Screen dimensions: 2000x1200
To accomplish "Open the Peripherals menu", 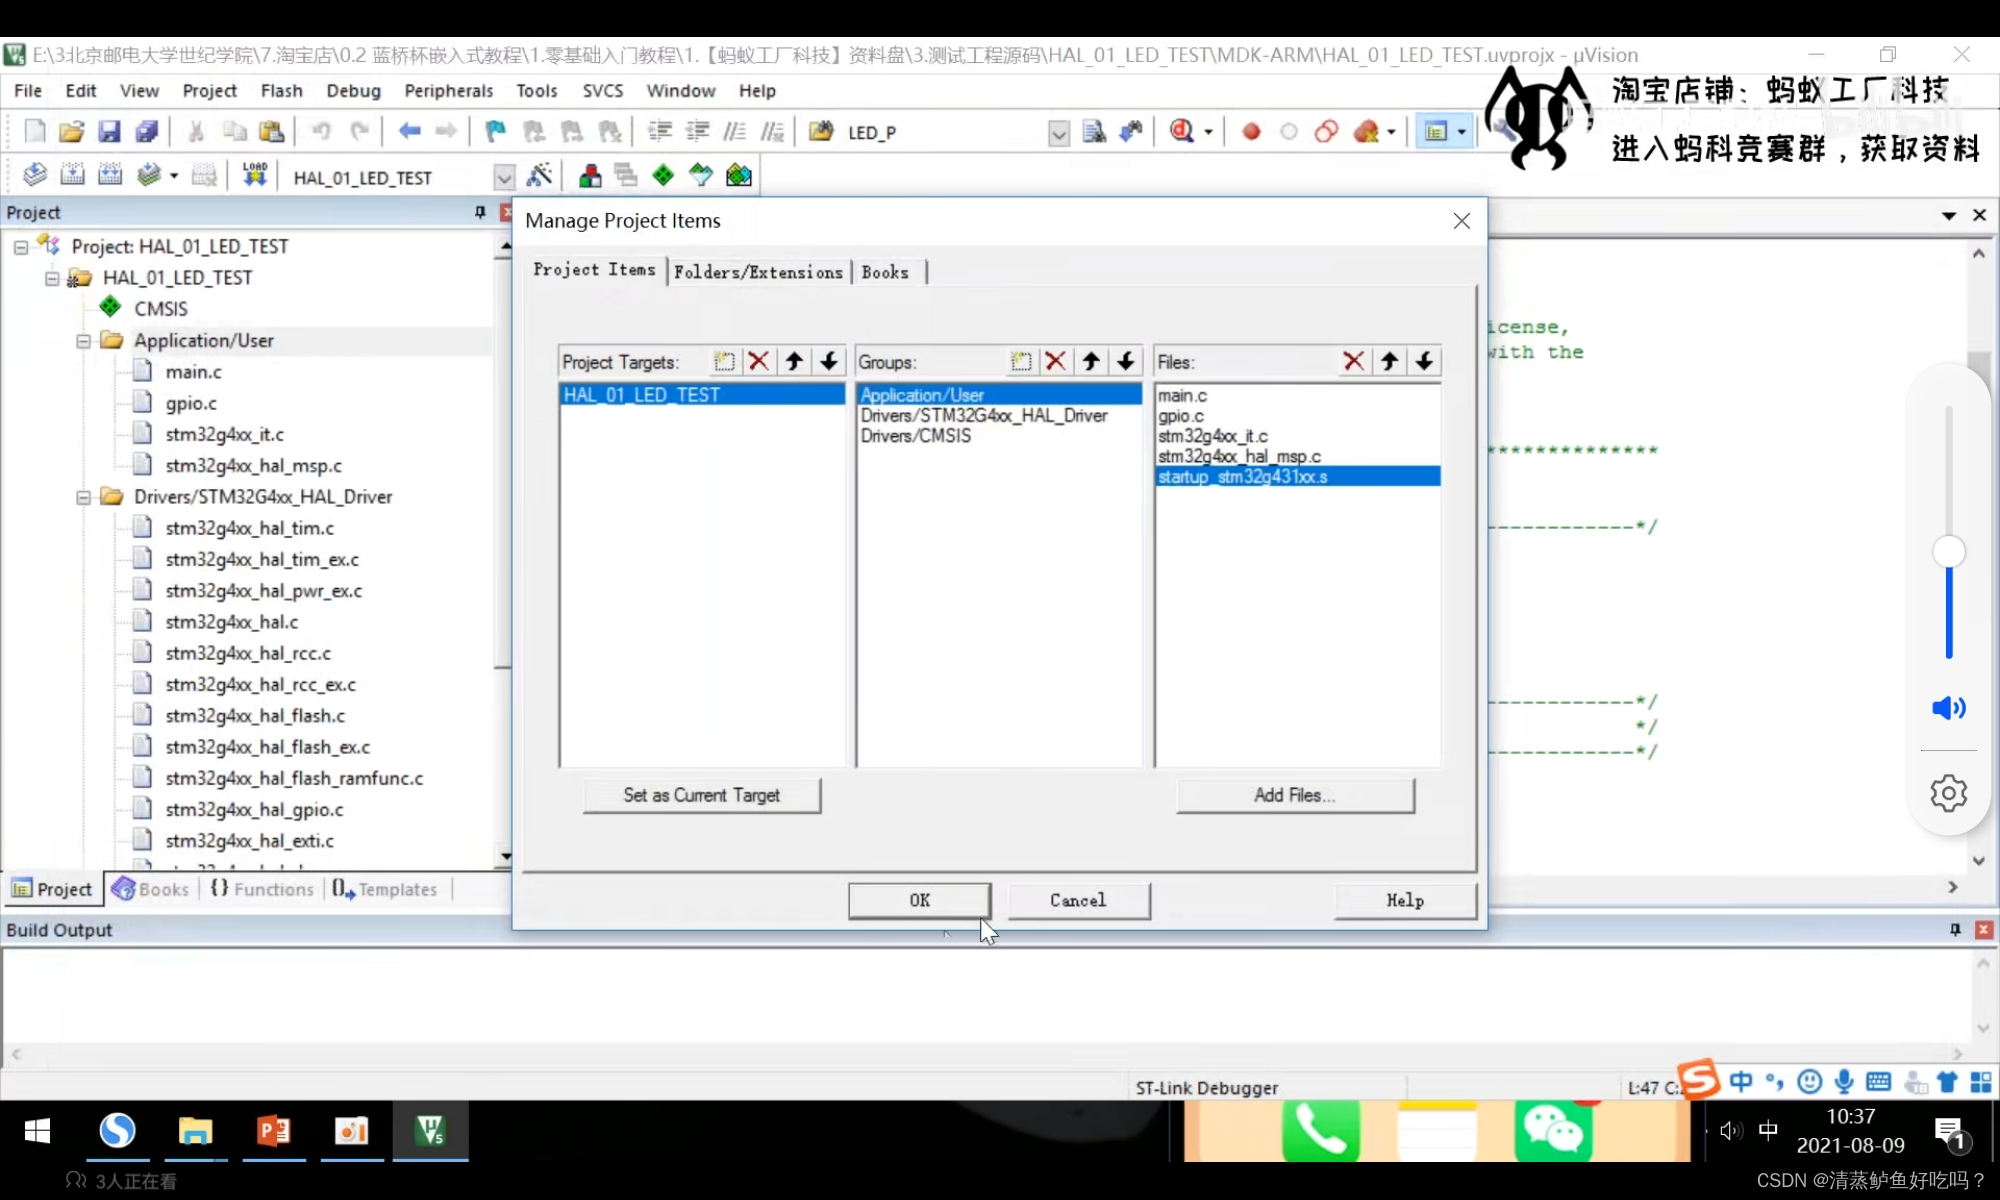I will pos(448,90).
